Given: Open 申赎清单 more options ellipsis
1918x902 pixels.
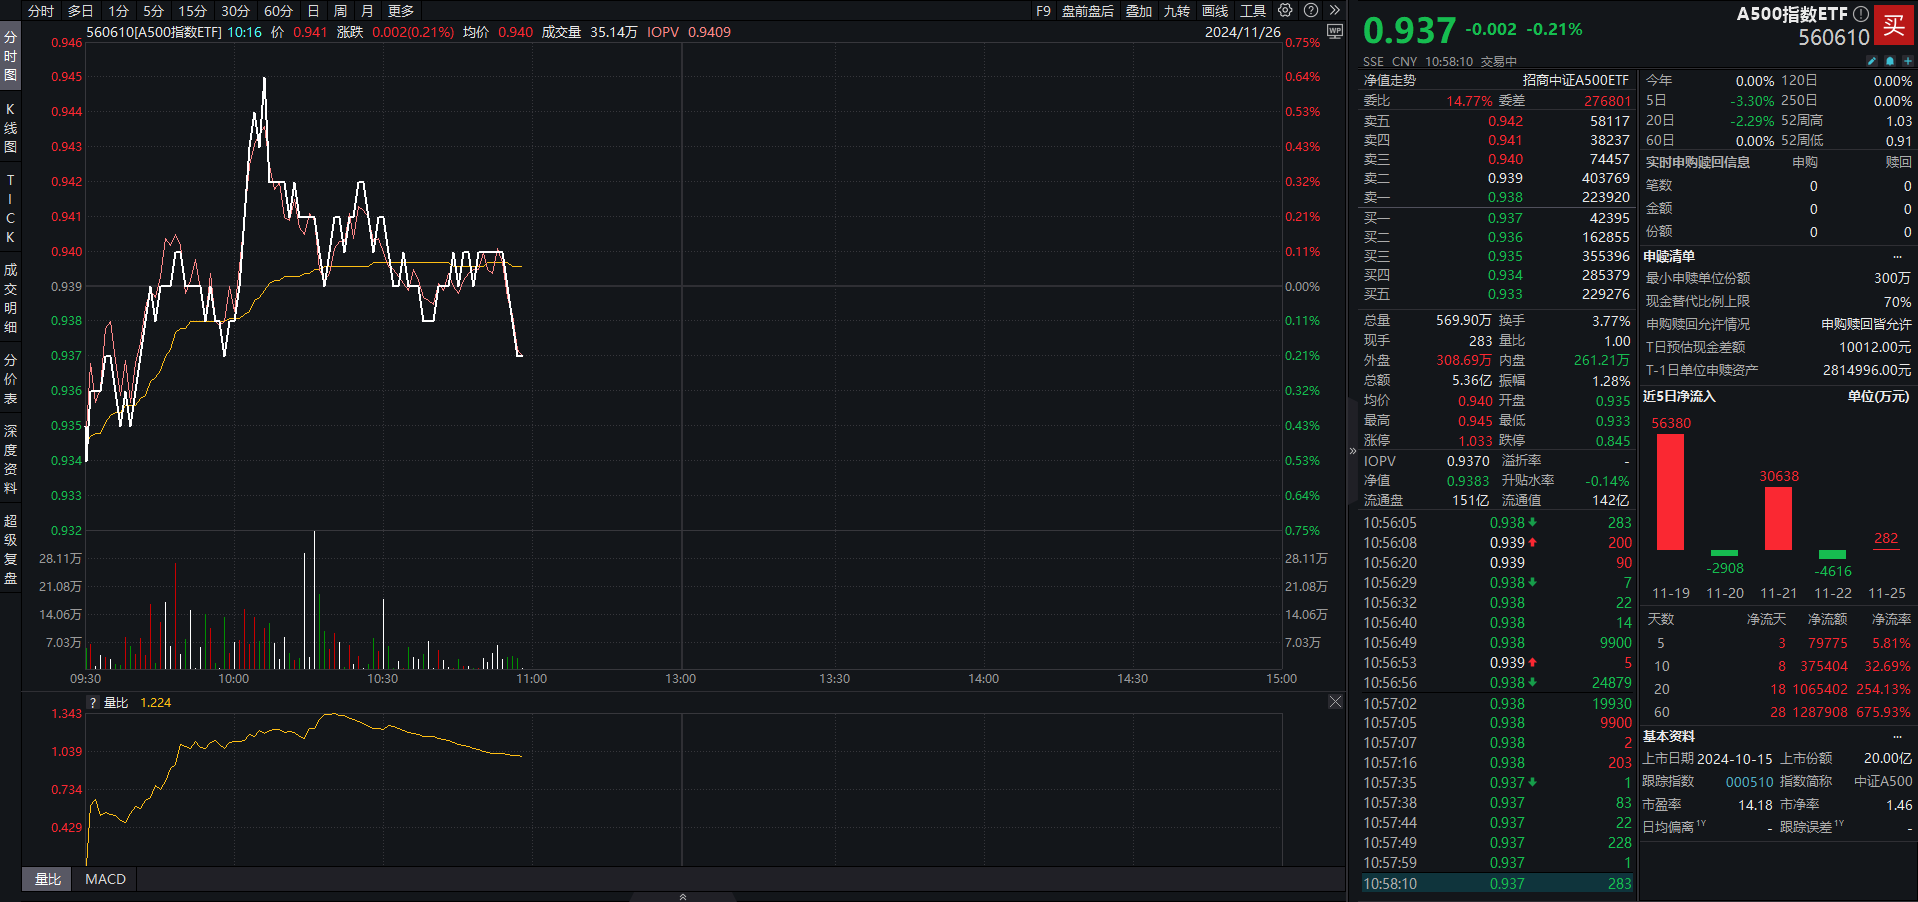Looking at the screenshot, I should pos(1897,256).
